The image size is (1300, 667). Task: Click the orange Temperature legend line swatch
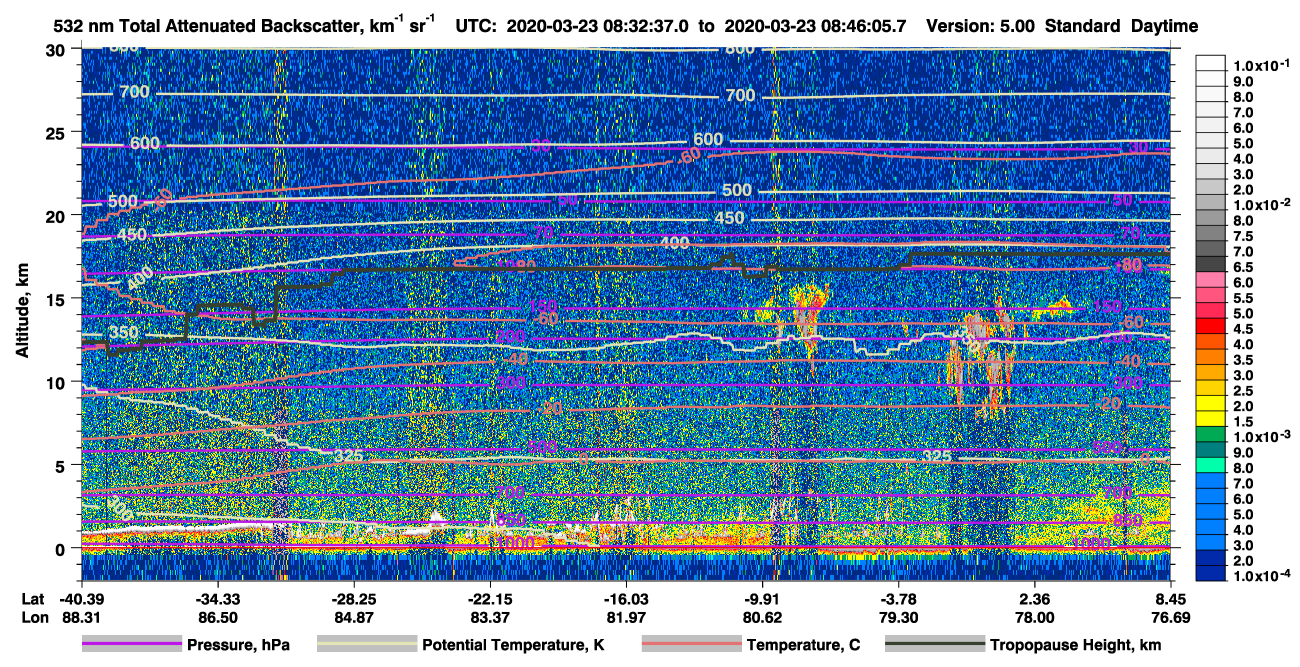click(691, 645)
